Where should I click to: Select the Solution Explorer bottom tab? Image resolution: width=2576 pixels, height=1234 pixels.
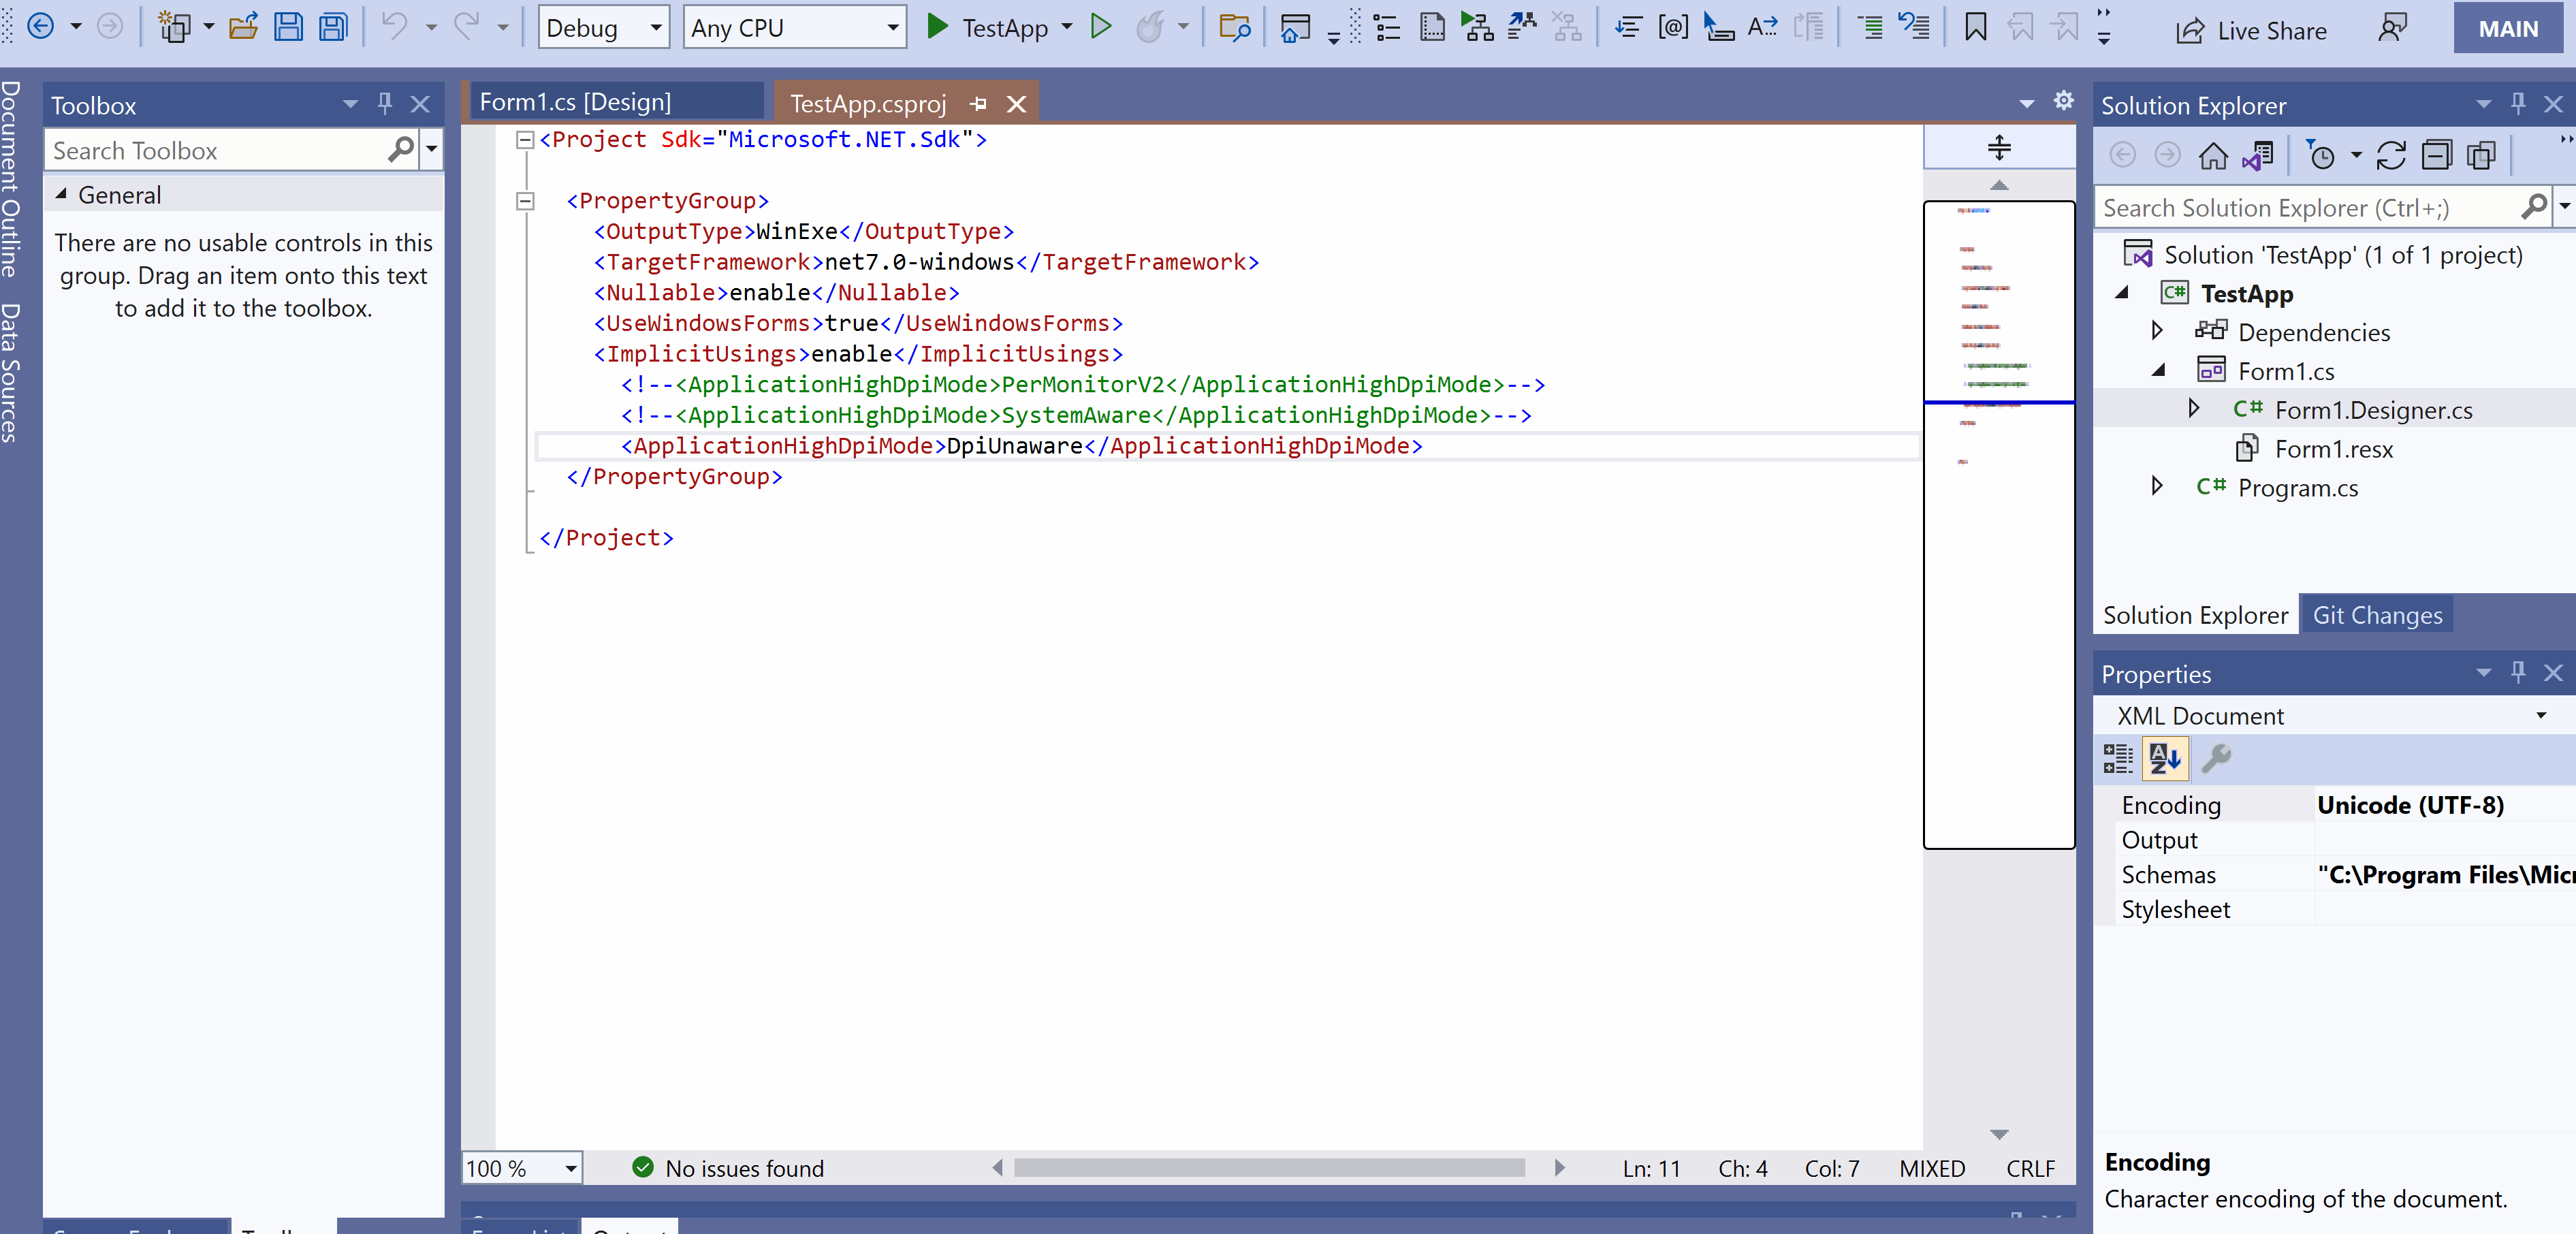point(2195,615)
